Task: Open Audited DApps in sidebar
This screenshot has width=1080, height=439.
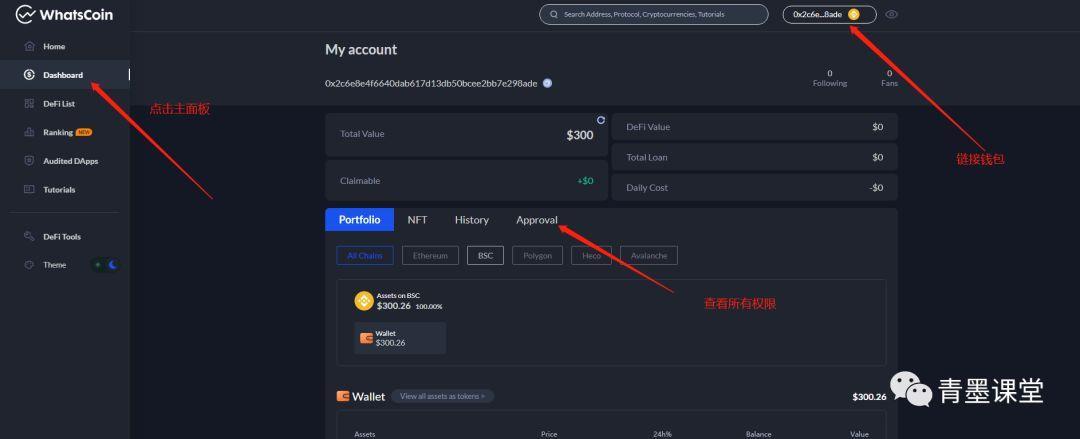Action: tap(70, 161)
